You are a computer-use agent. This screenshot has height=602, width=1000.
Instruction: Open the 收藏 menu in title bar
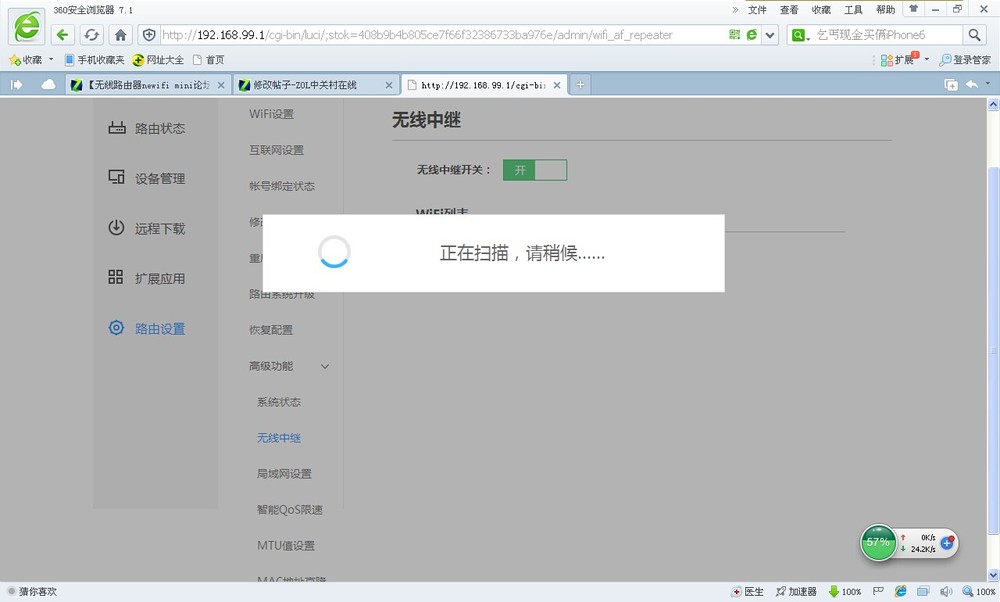point(821,10)
